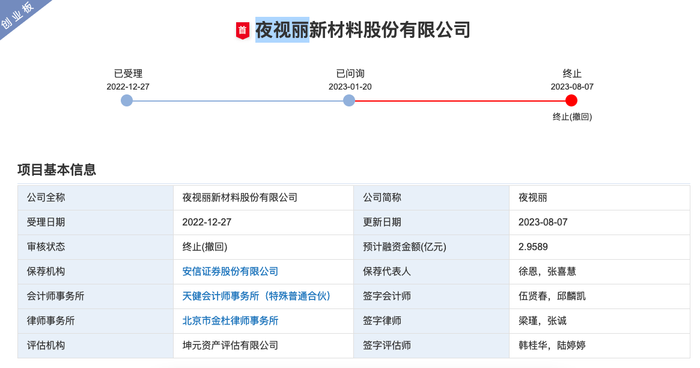
Task: Click the 夜视丽新材料股份有限公司 table cell
Action: (263, 198)
